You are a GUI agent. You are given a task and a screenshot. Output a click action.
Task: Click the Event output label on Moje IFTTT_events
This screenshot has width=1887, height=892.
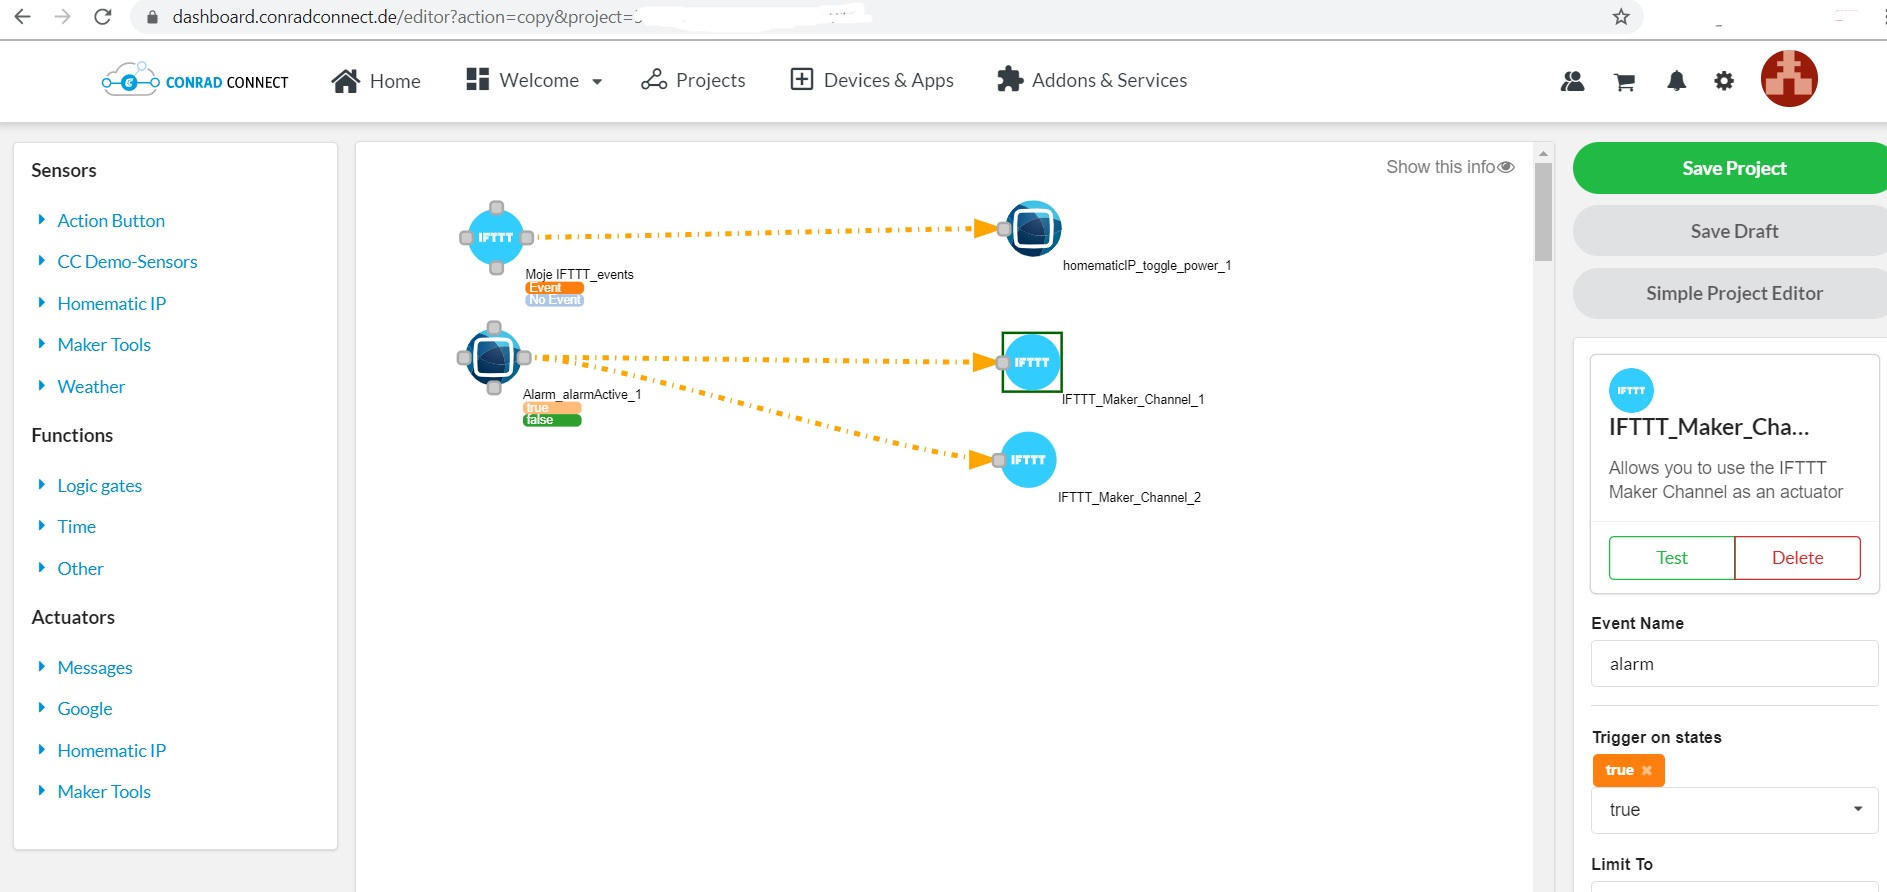point(554,288)
